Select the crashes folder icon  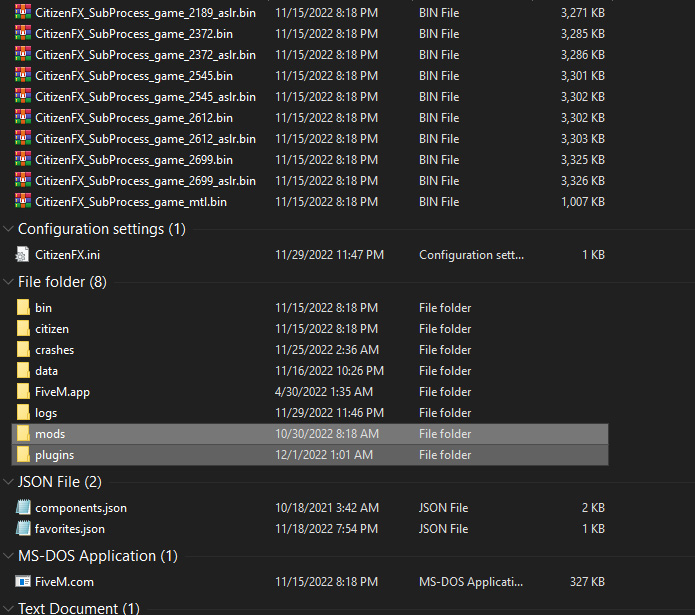[23, 350]
